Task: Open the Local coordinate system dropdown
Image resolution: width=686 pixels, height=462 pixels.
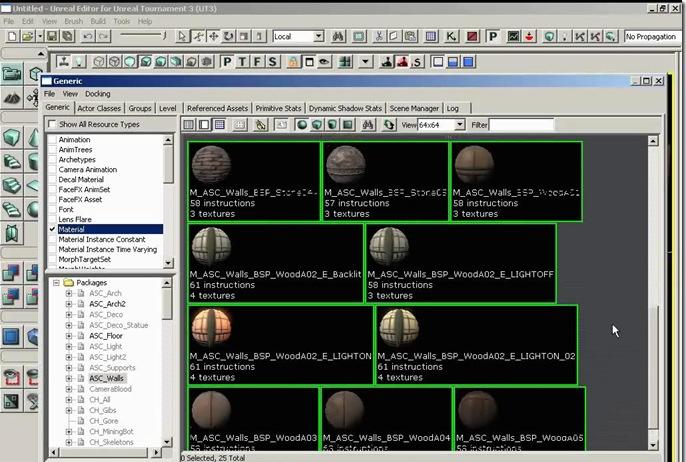Action: (318, 36)
